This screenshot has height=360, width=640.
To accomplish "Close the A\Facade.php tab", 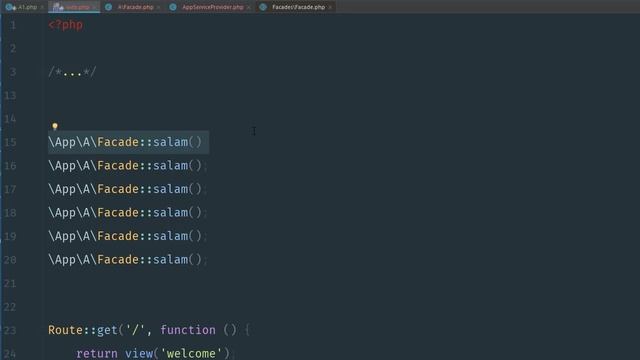I will pyautogui.click(x=158, y=7).
